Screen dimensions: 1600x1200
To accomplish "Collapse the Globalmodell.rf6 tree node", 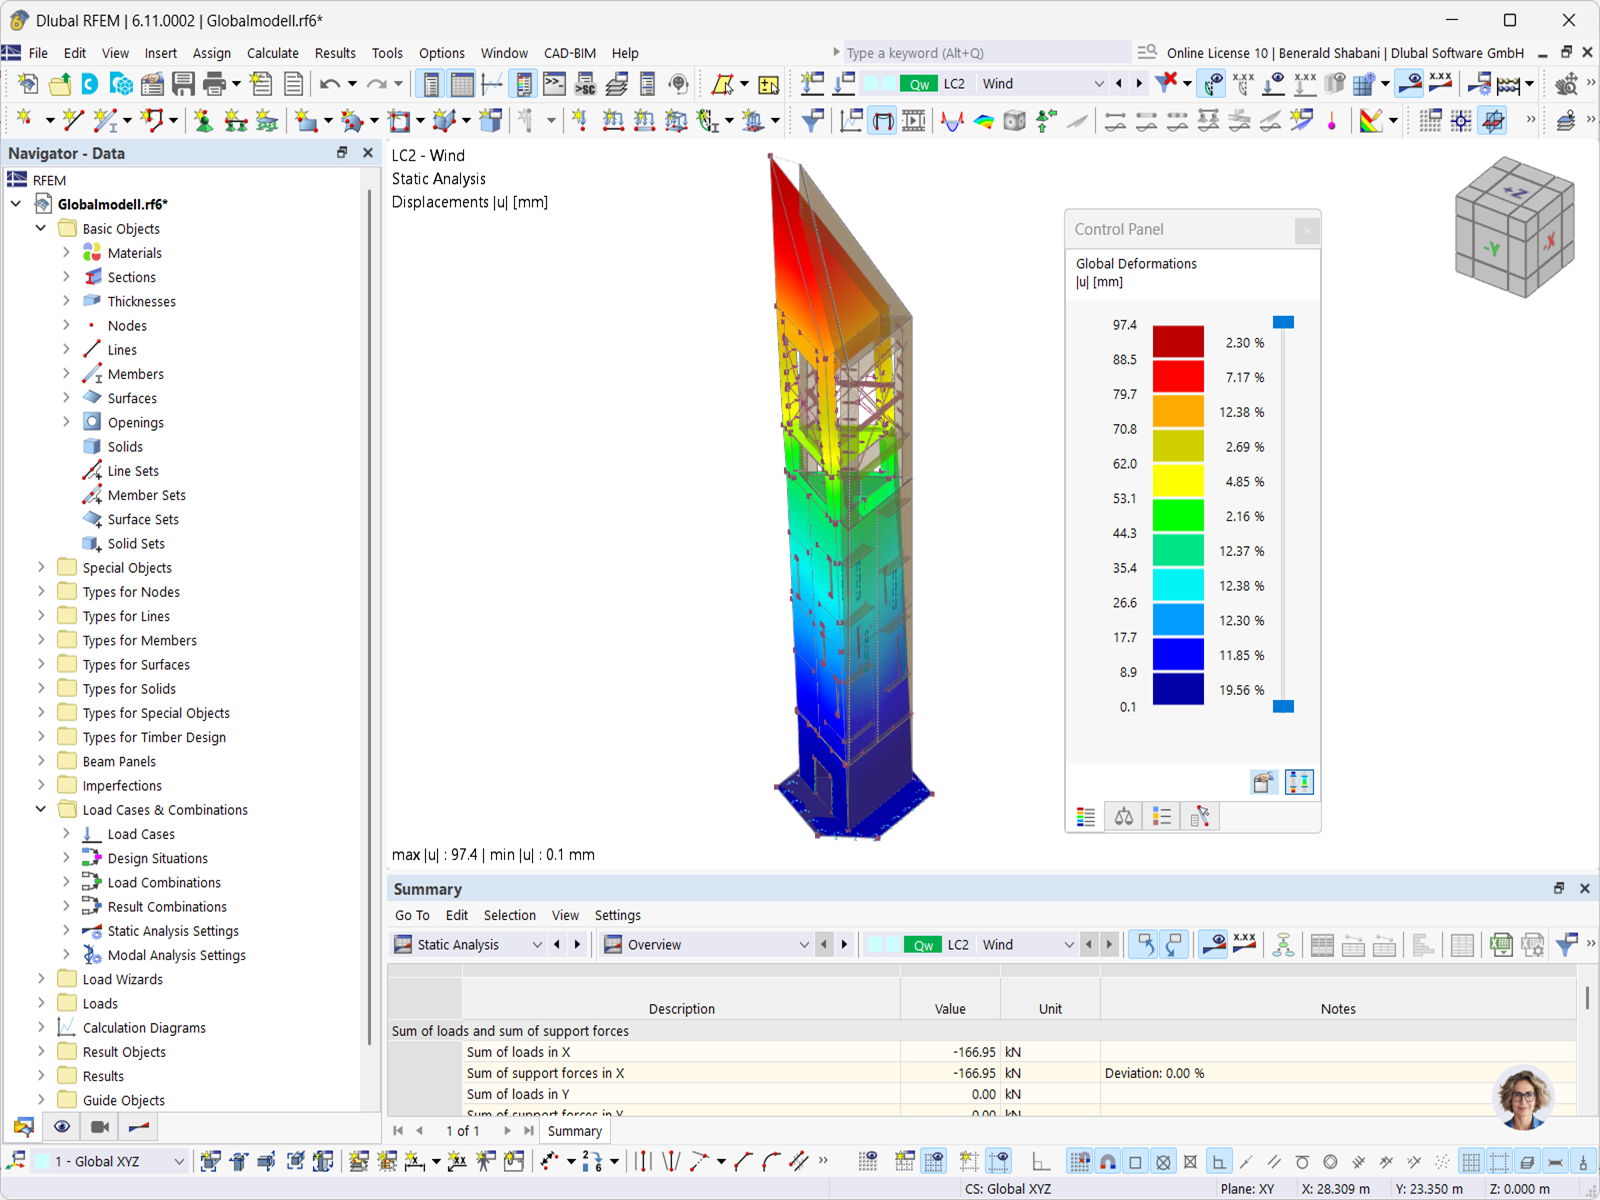I will [16, 204].
